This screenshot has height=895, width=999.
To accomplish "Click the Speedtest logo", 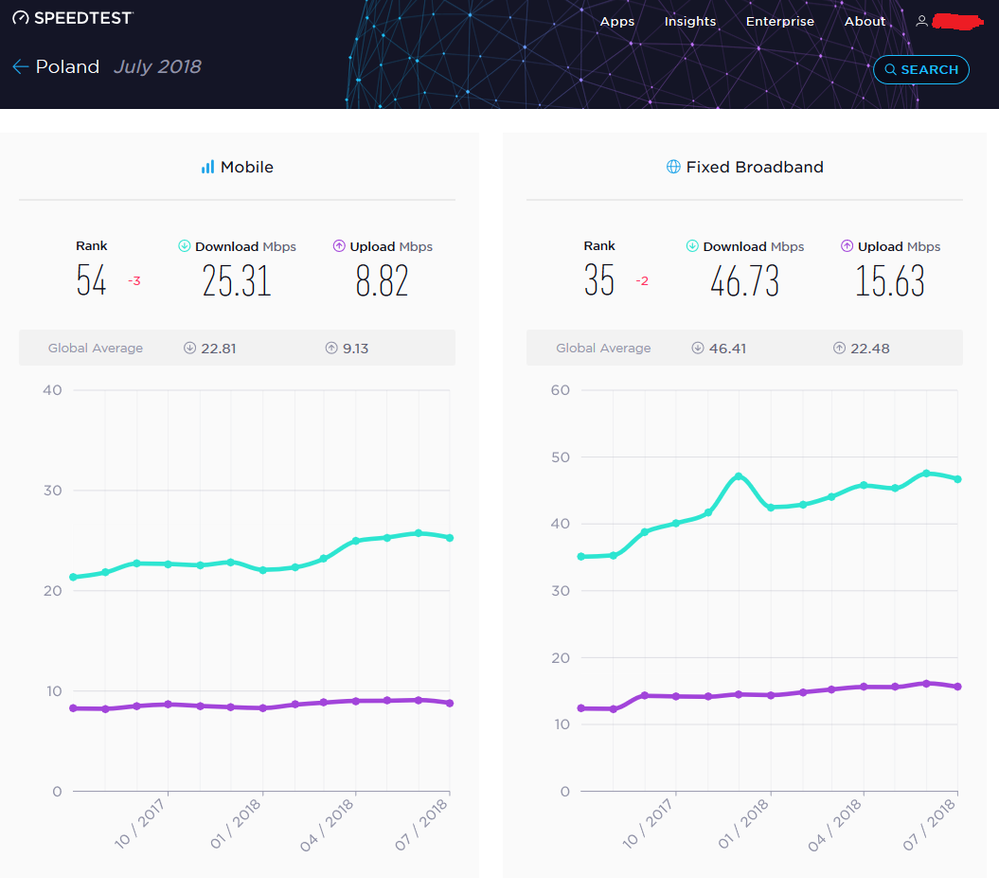I will pos(72,18).
